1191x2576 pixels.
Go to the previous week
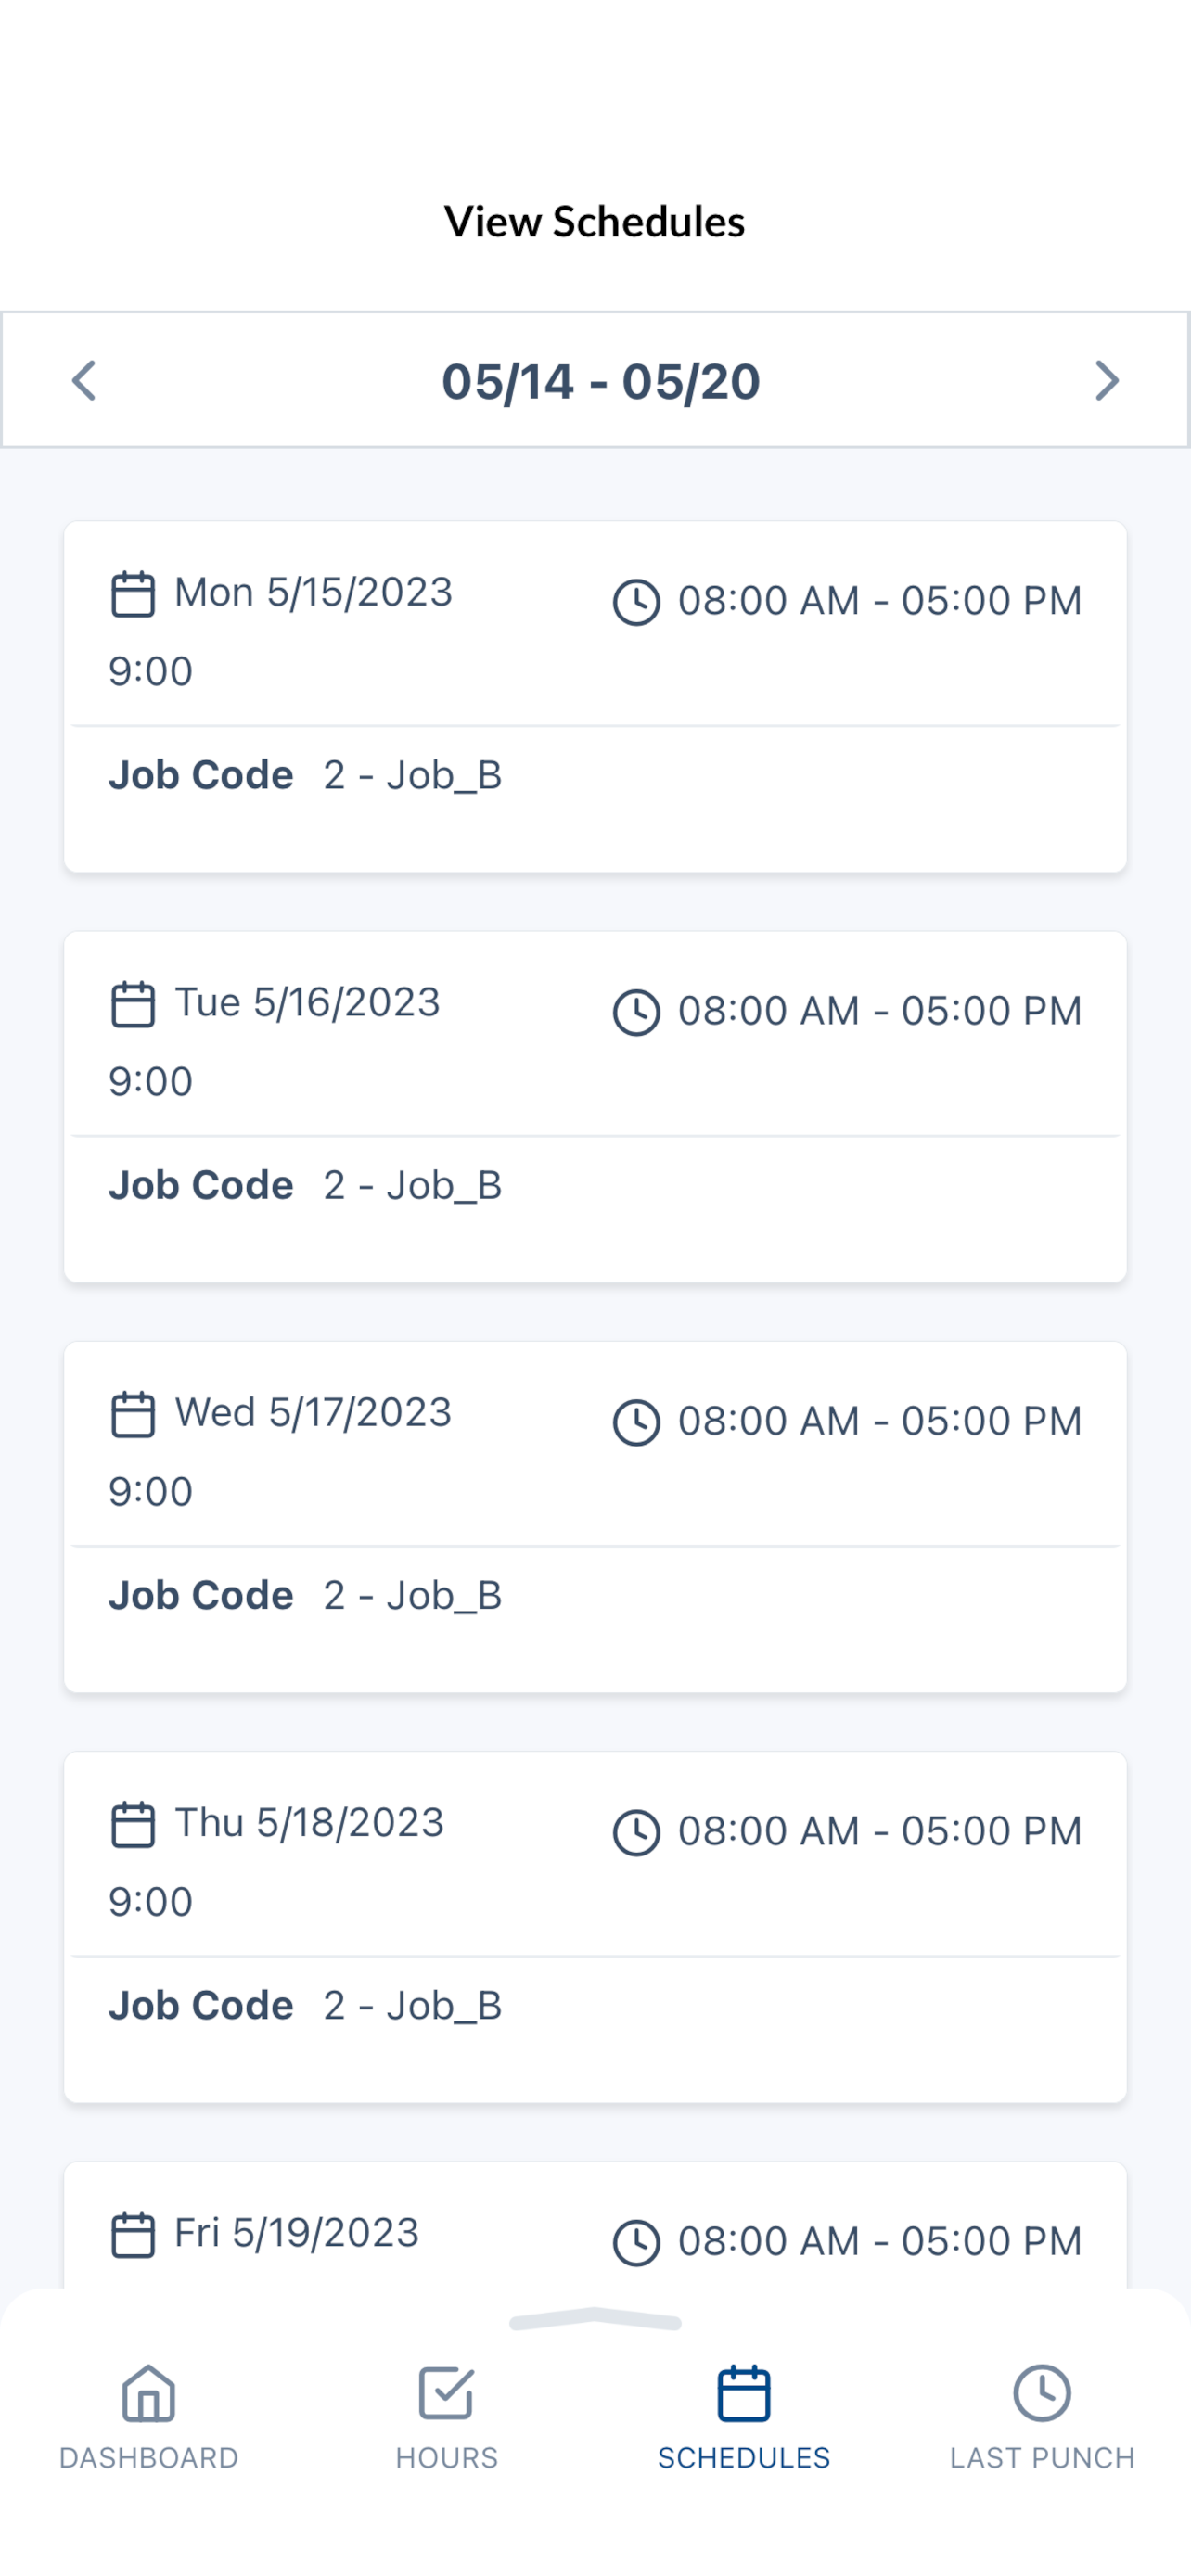(x=85, y=381)
